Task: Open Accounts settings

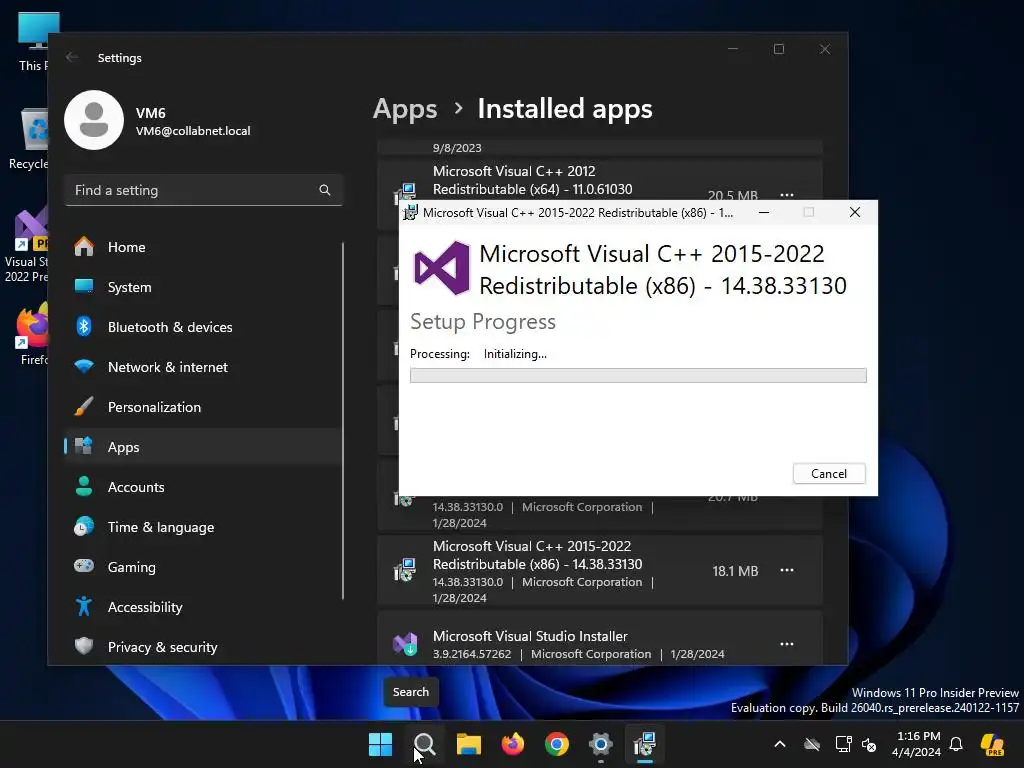Action: (x=202, y=487)
